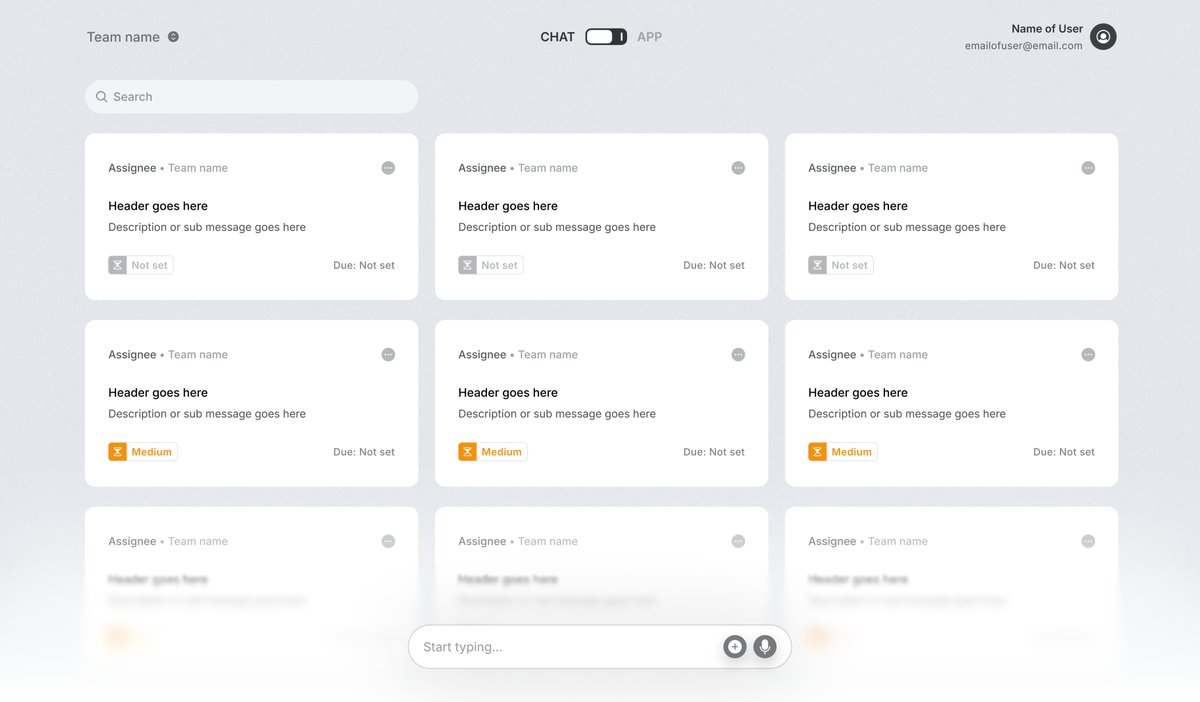The image size is (1200, 702).
Task: Open more options on left-column Medium card
Action: pyautogui.click(x=388, y=355)
